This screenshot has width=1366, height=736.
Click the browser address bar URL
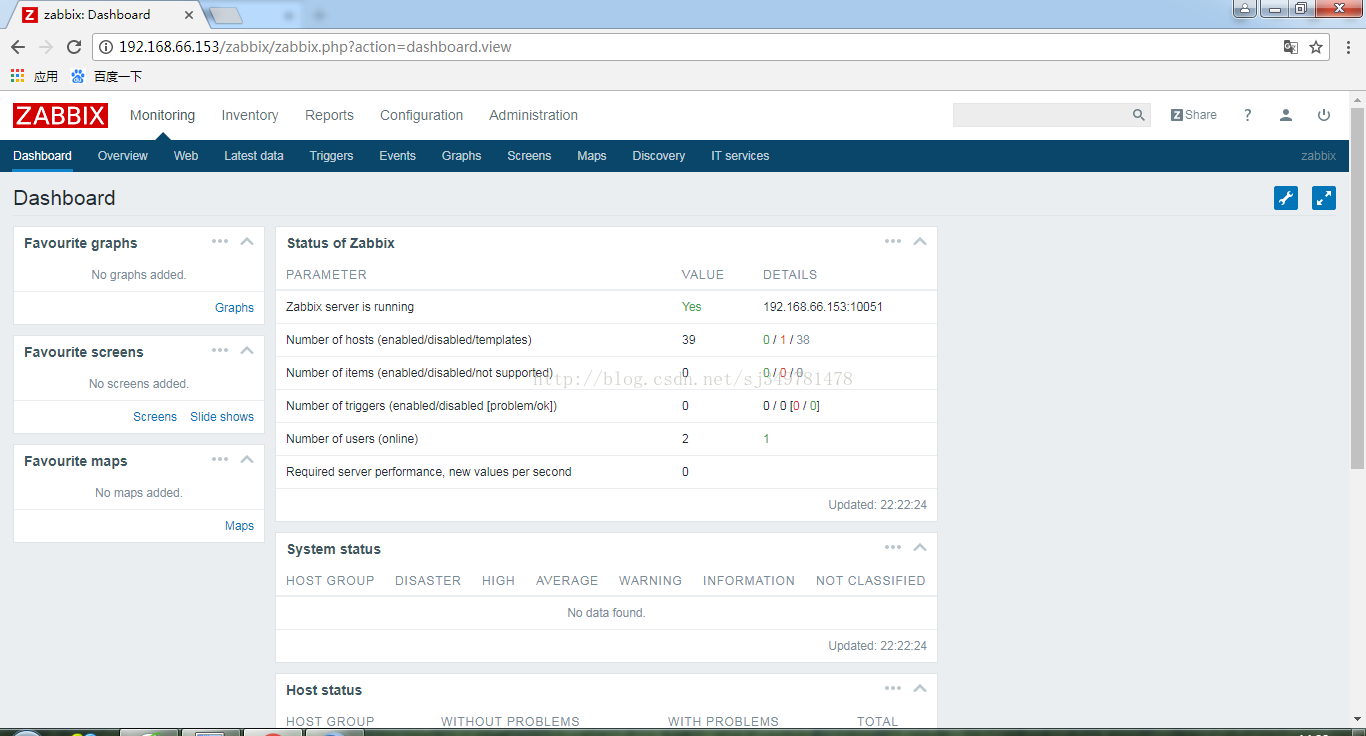315,47
